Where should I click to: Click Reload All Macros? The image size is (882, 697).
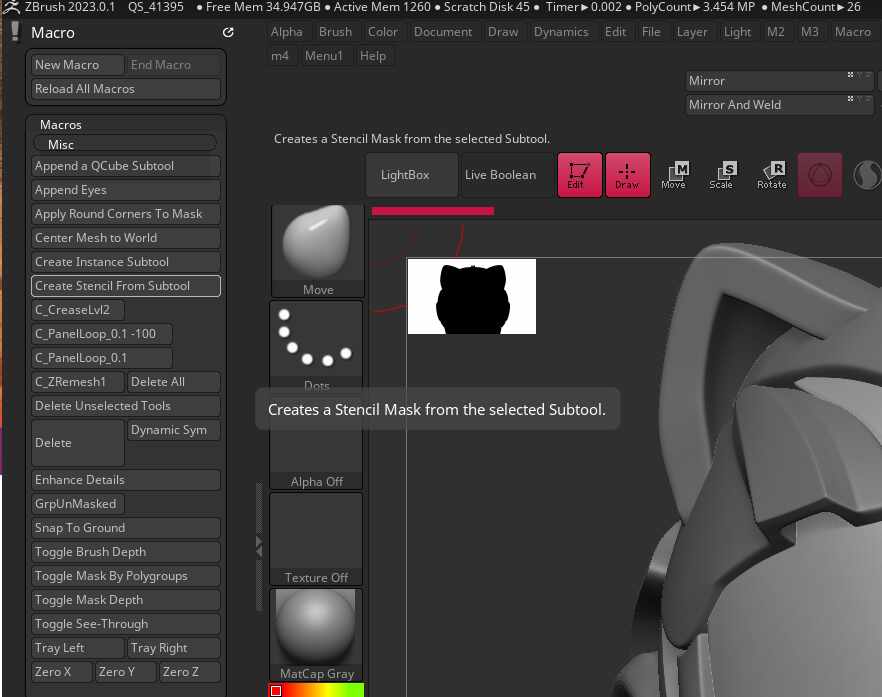point(126,89)
